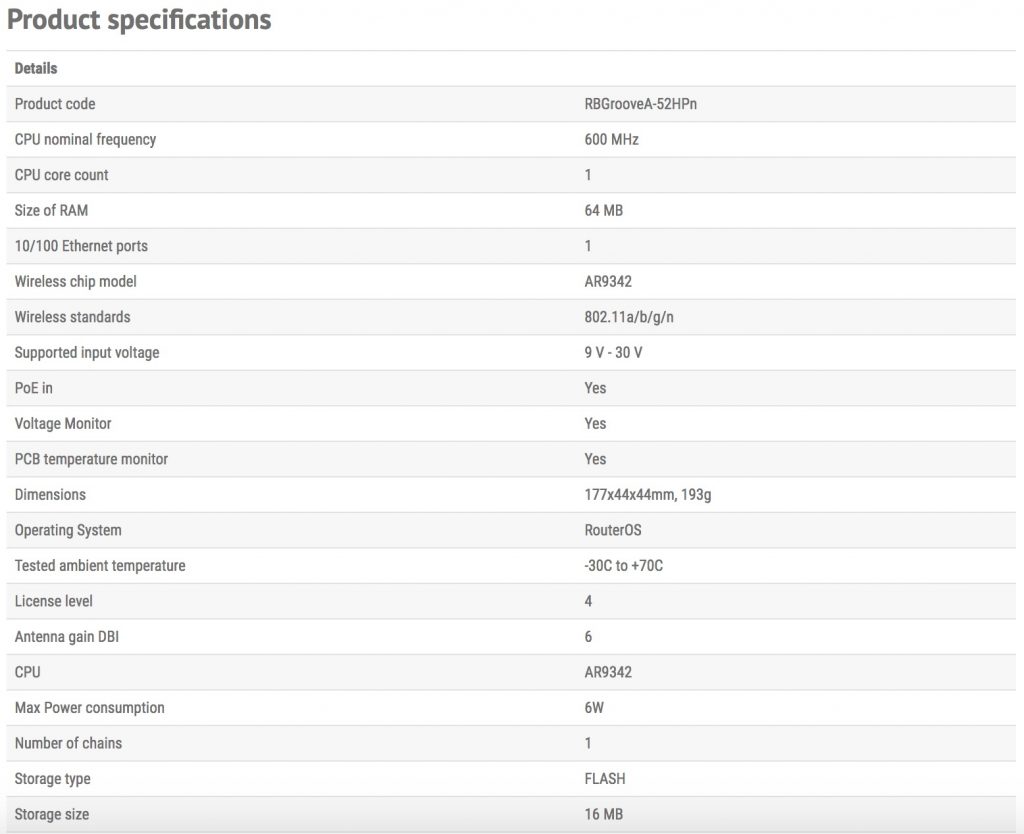Screen dimensions: 1024x834
Task: Click the -30C to +70C temperature value
Action: pyautogui.click(x=623, y=566)
